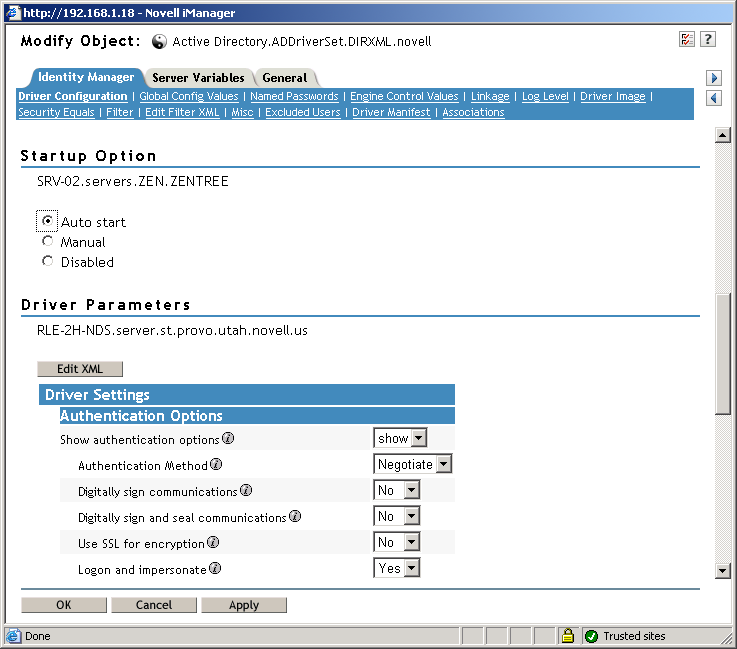Click info icon for Use SSL for encryption
Screen dimensions: 737x649
point(213,542)
